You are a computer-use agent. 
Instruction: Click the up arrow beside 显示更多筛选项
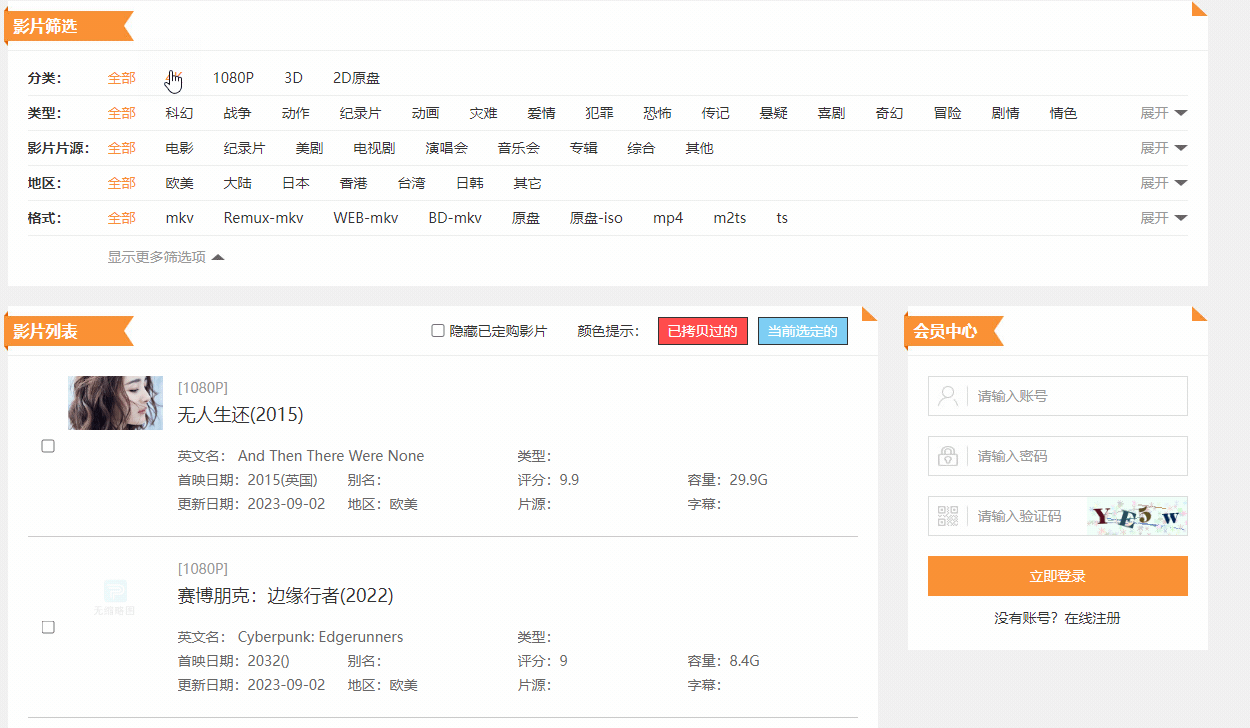[218, 257]
